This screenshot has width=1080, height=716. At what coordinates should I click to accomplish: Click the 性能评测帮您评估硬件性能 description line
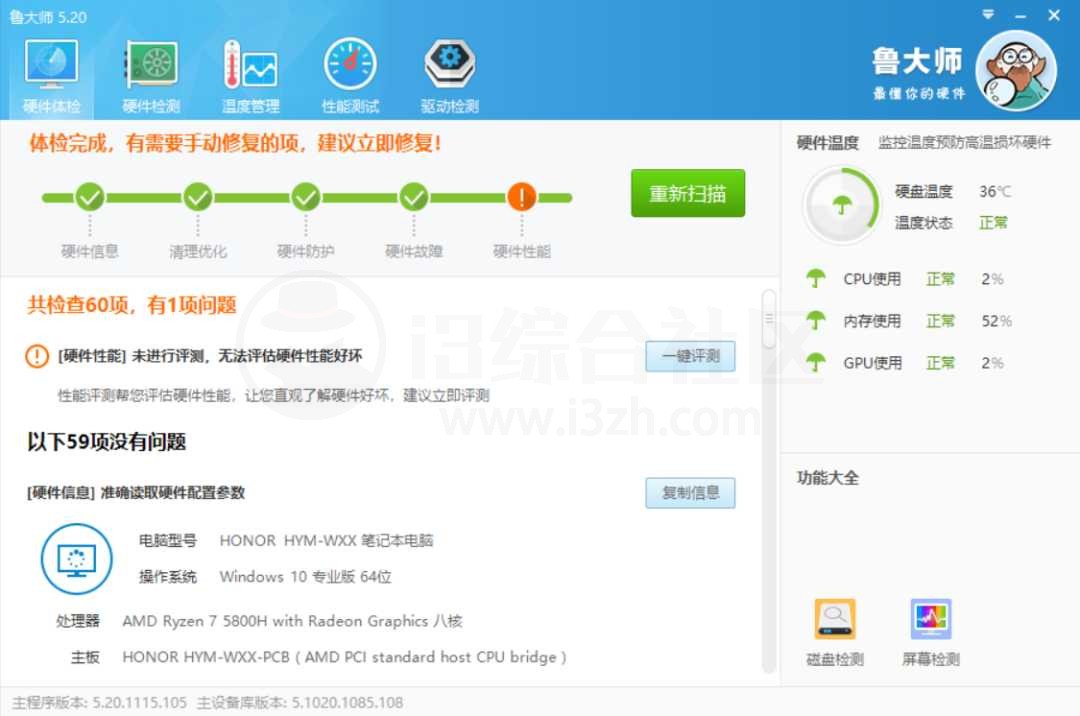coord(273,395)
